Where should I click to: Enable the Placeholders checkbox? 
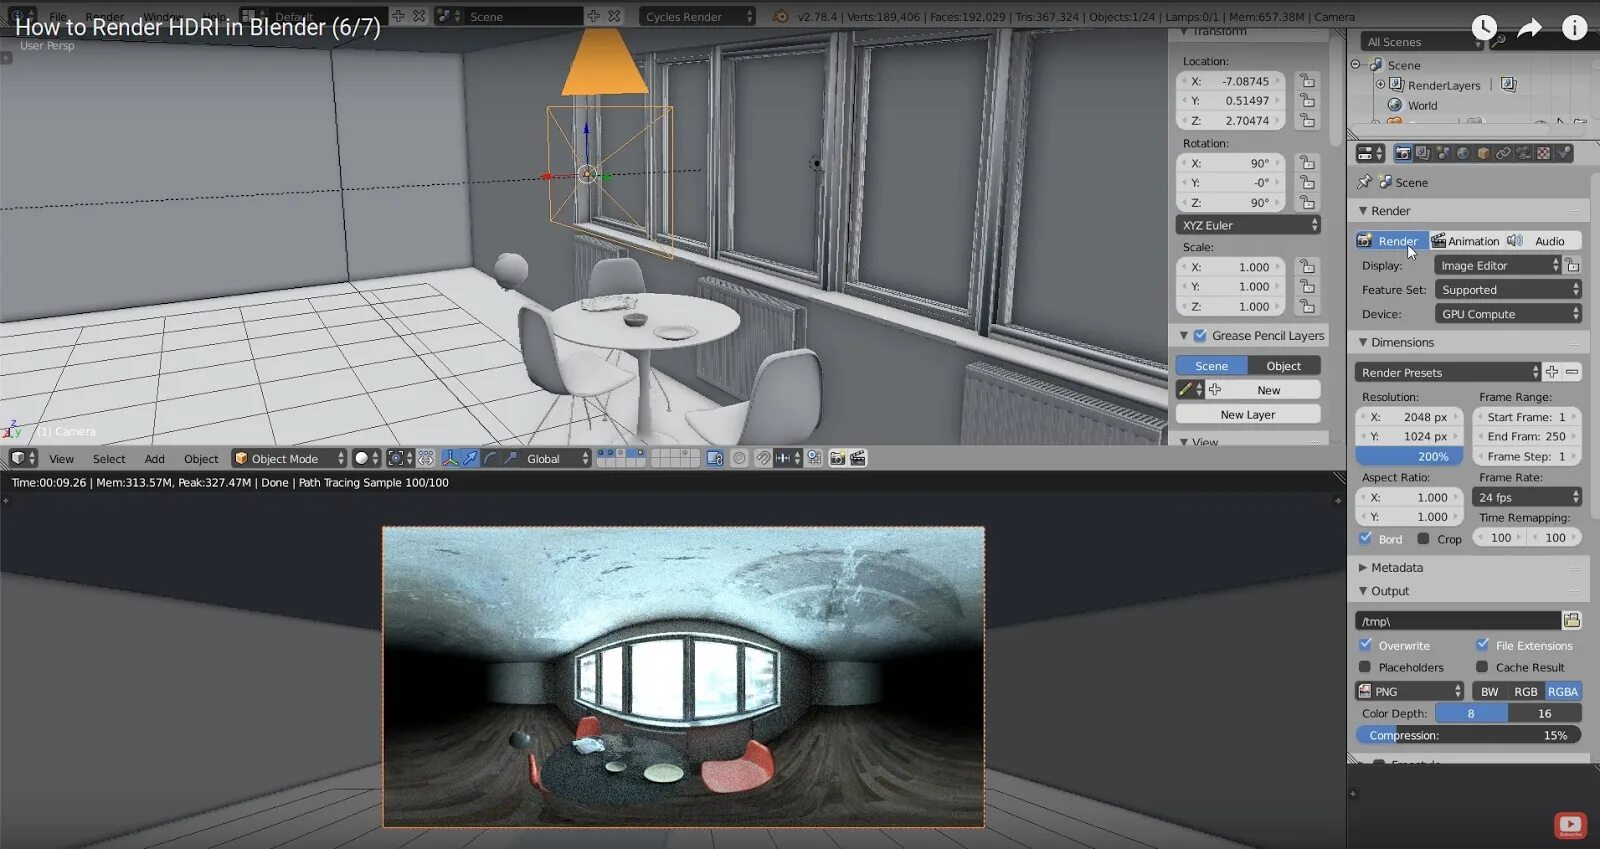point(1365,667)
